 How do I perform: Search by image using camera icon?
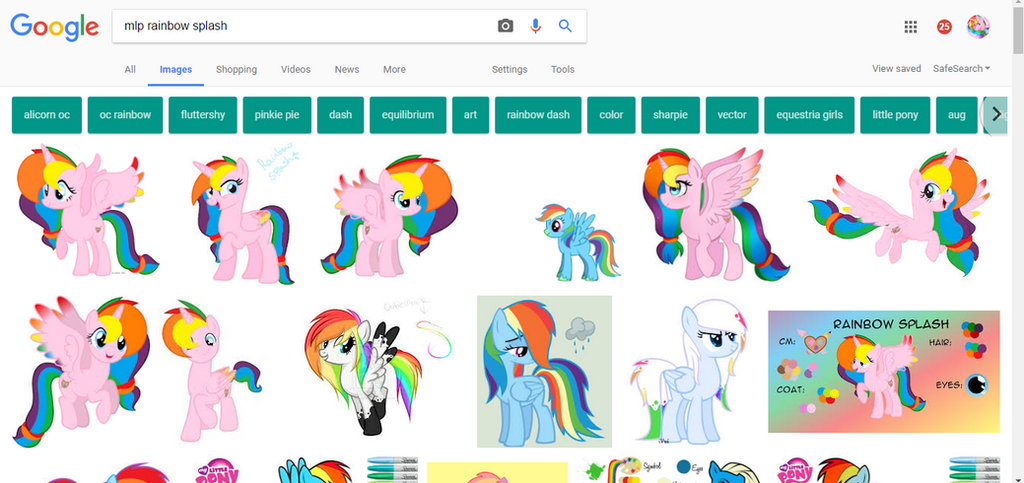pyautogui.click(x=505, y=26)
